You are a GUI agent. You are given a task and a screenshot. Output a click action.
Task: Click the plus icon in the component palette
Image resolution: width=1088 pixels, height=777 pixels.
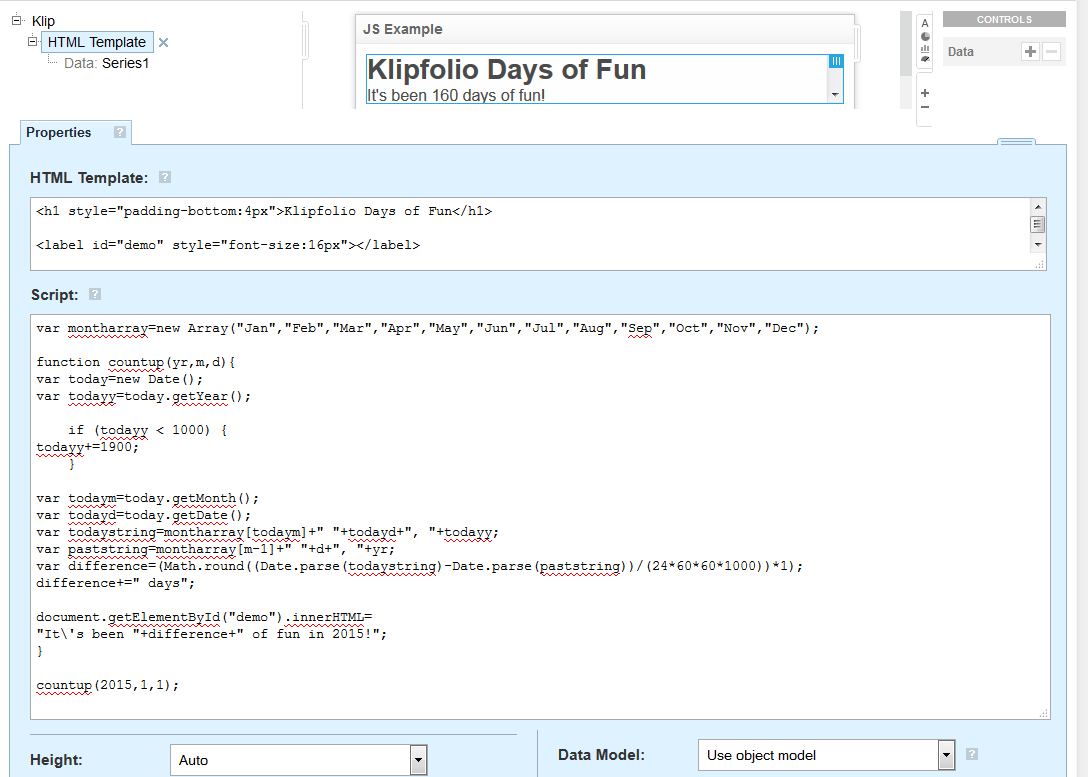(925, 92)
